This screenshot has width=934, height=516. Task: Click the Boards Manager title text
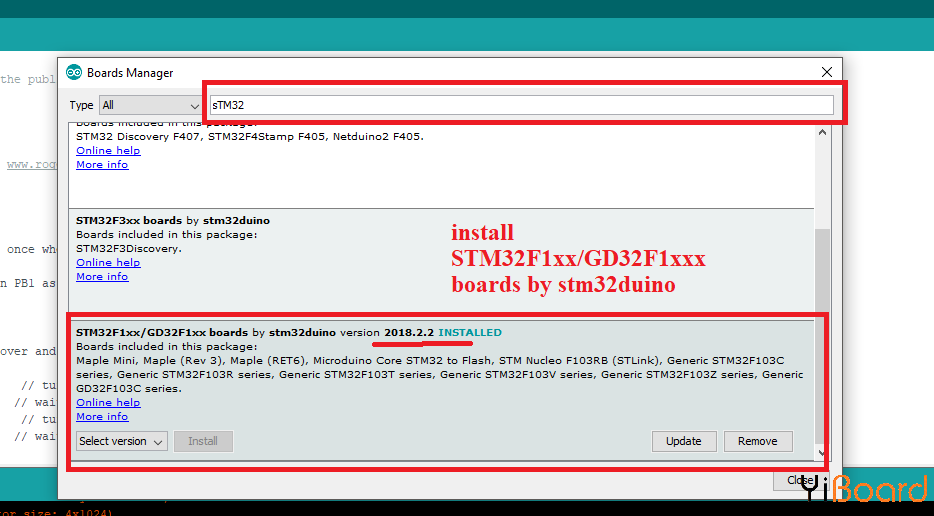point(130,73)
